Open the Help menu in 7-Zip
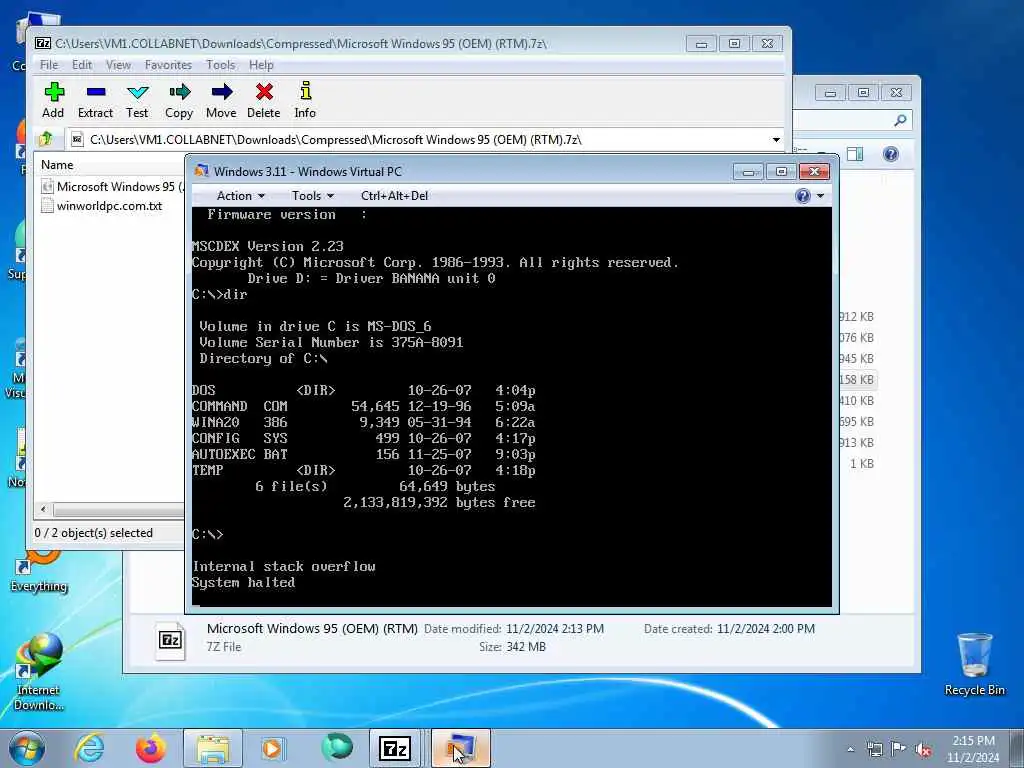This screenshot has height=768, width=1024. tap(261, 65)
